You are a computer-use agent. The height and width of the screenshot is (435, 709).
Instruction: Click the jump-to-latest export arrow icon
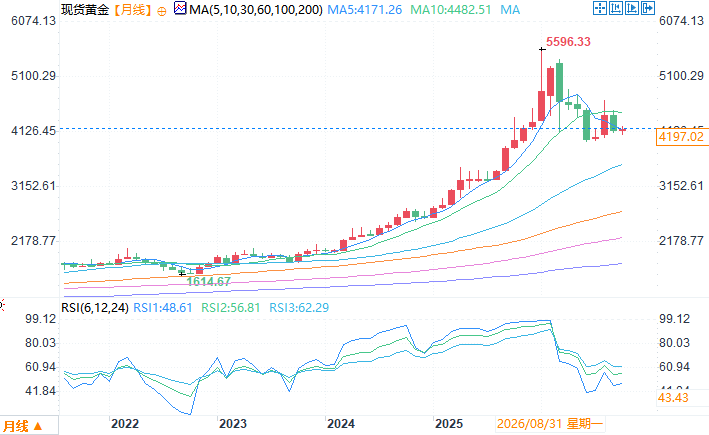[648, 8]
